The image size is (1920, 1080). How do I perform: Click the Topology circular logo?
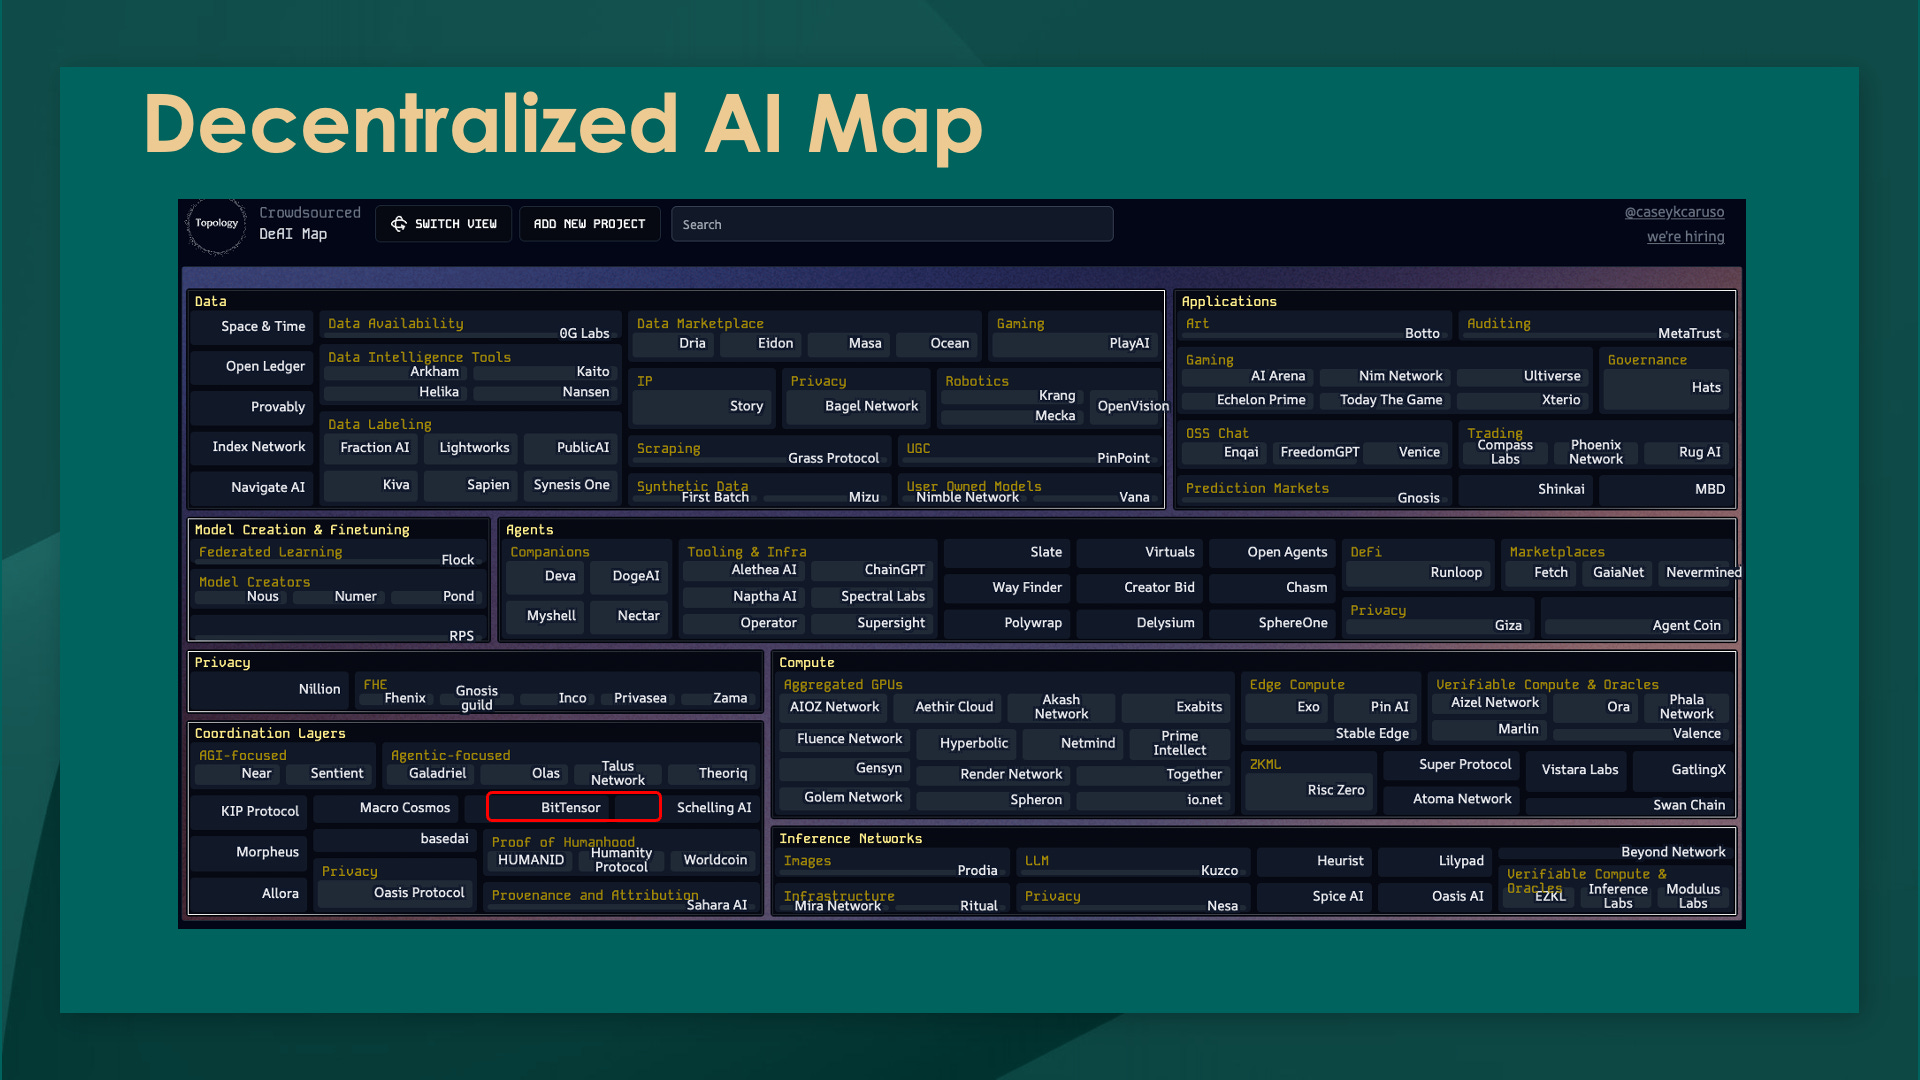coord(216,225)
